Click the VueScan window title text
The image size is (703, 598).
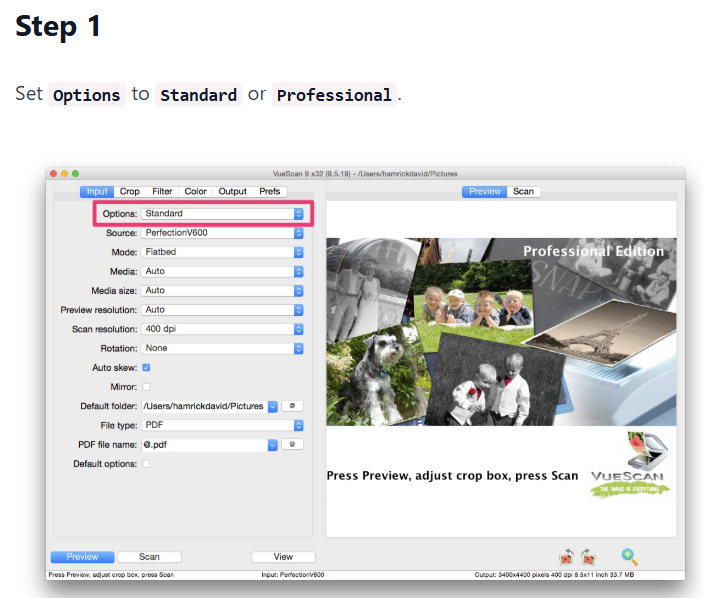365,174
